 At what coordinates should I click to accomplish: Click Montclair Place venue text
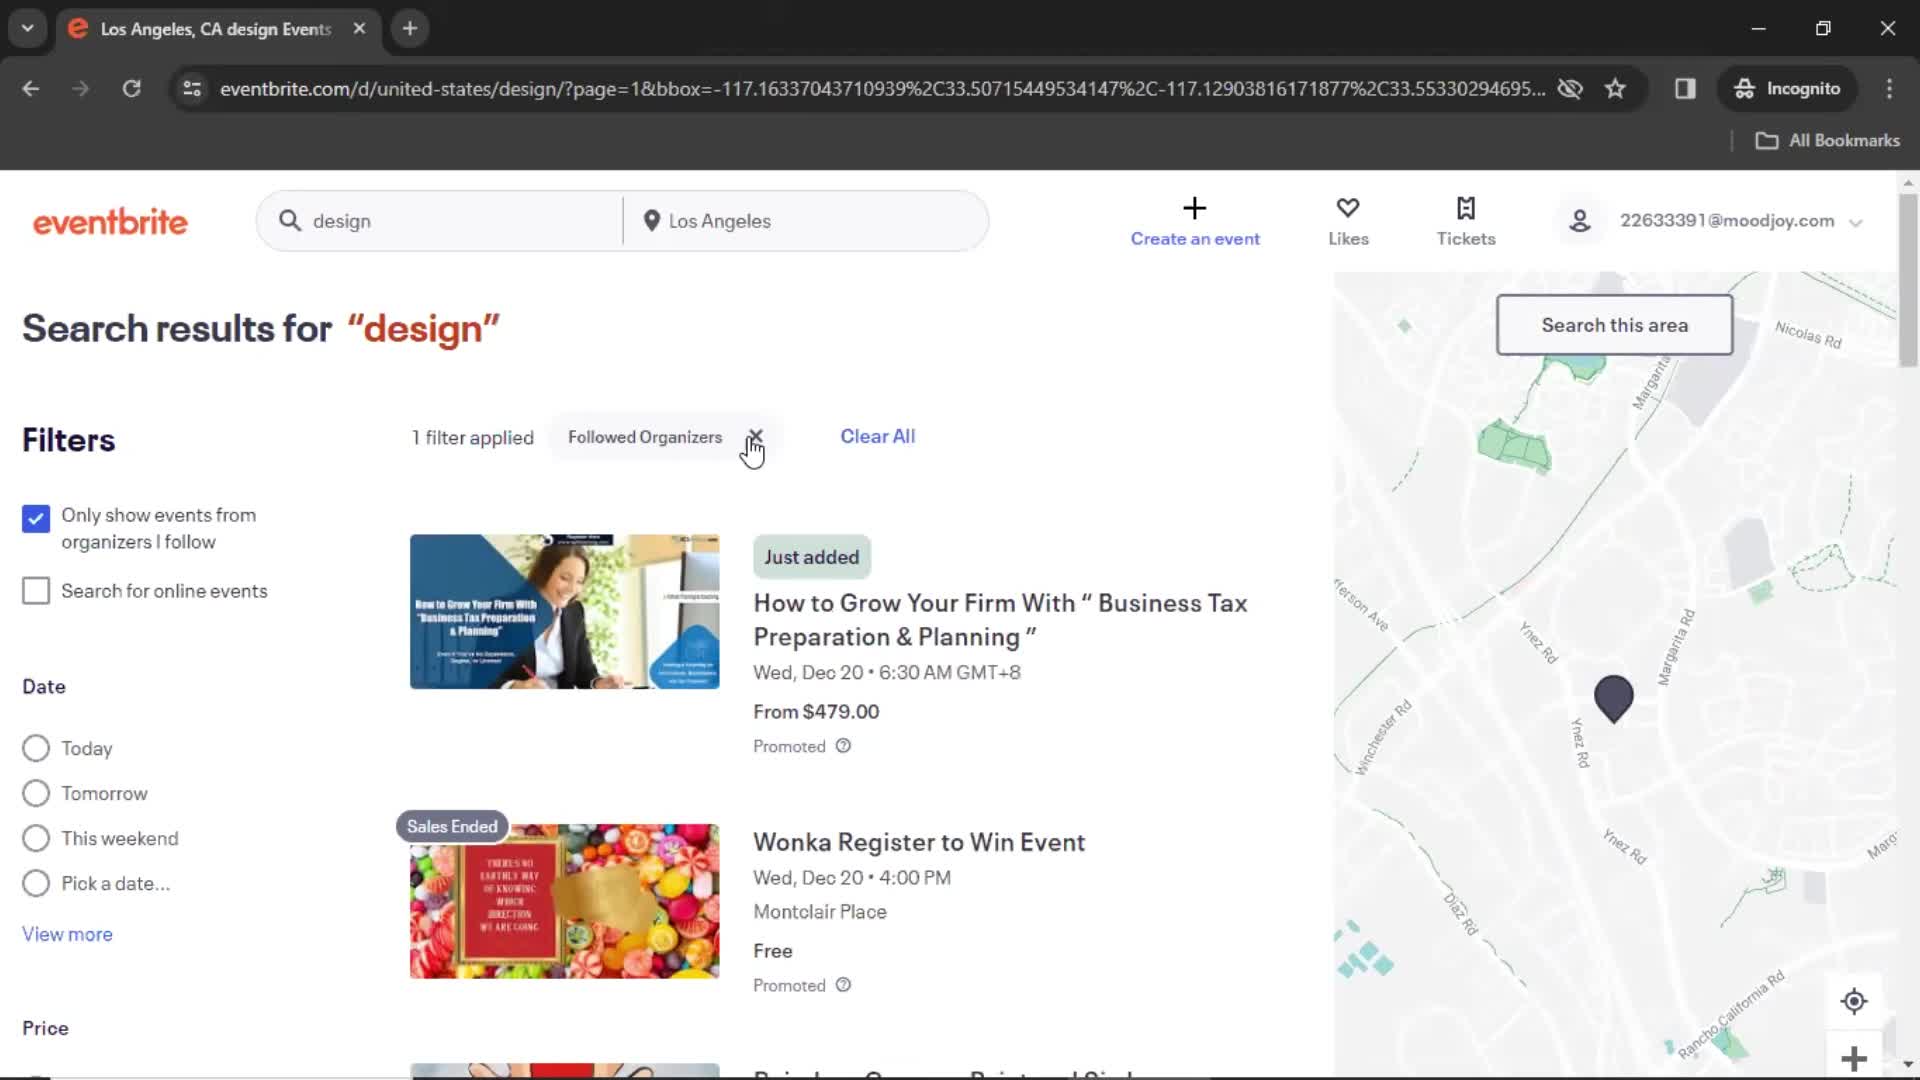820,911
